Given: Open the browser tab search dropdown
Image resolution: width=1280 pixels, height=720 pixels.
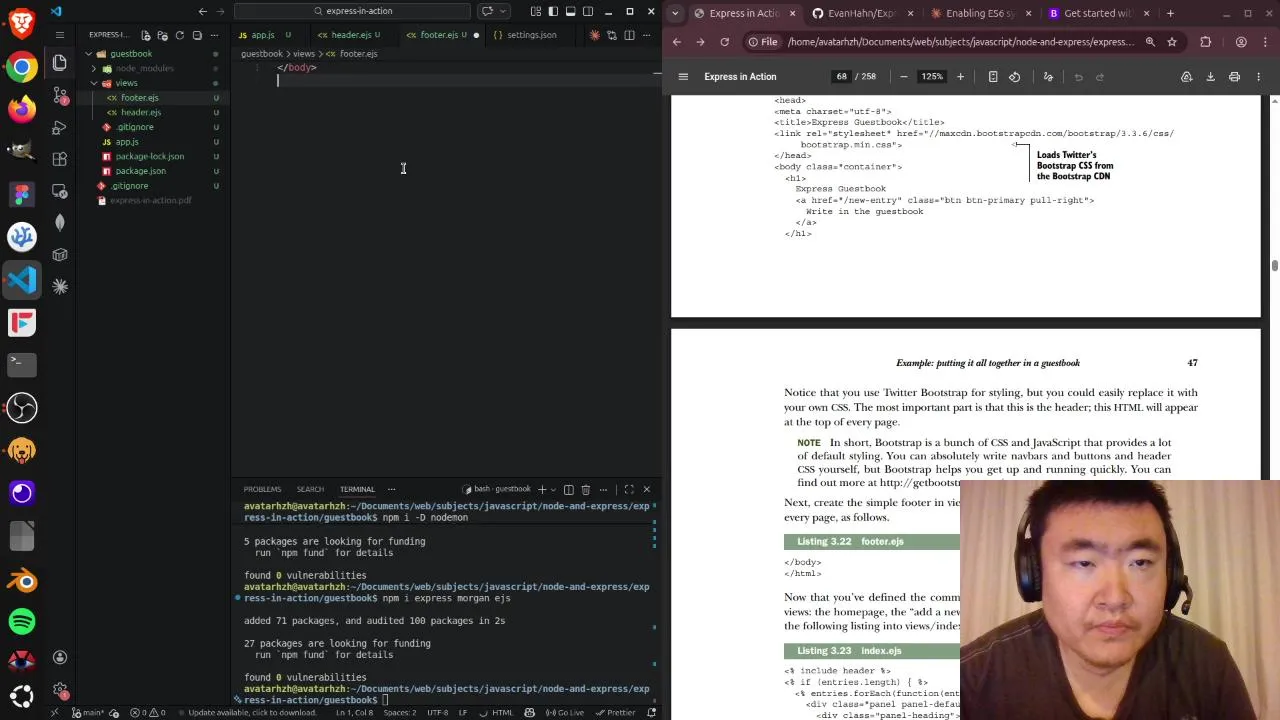Looking at the screenshot, I should [x=675, y=13].
